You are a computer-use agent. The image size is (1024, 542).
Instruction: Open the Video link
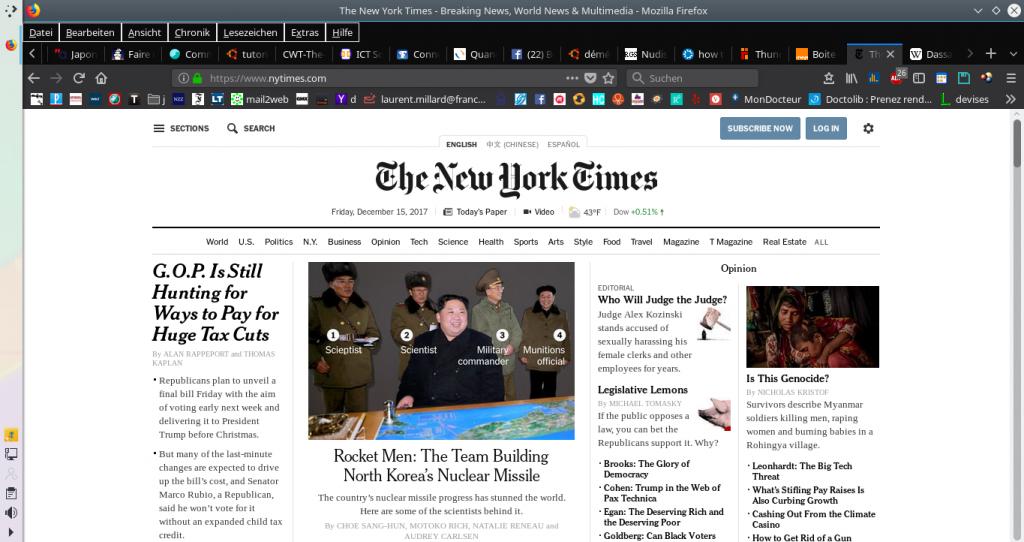(x=539, y=212)
